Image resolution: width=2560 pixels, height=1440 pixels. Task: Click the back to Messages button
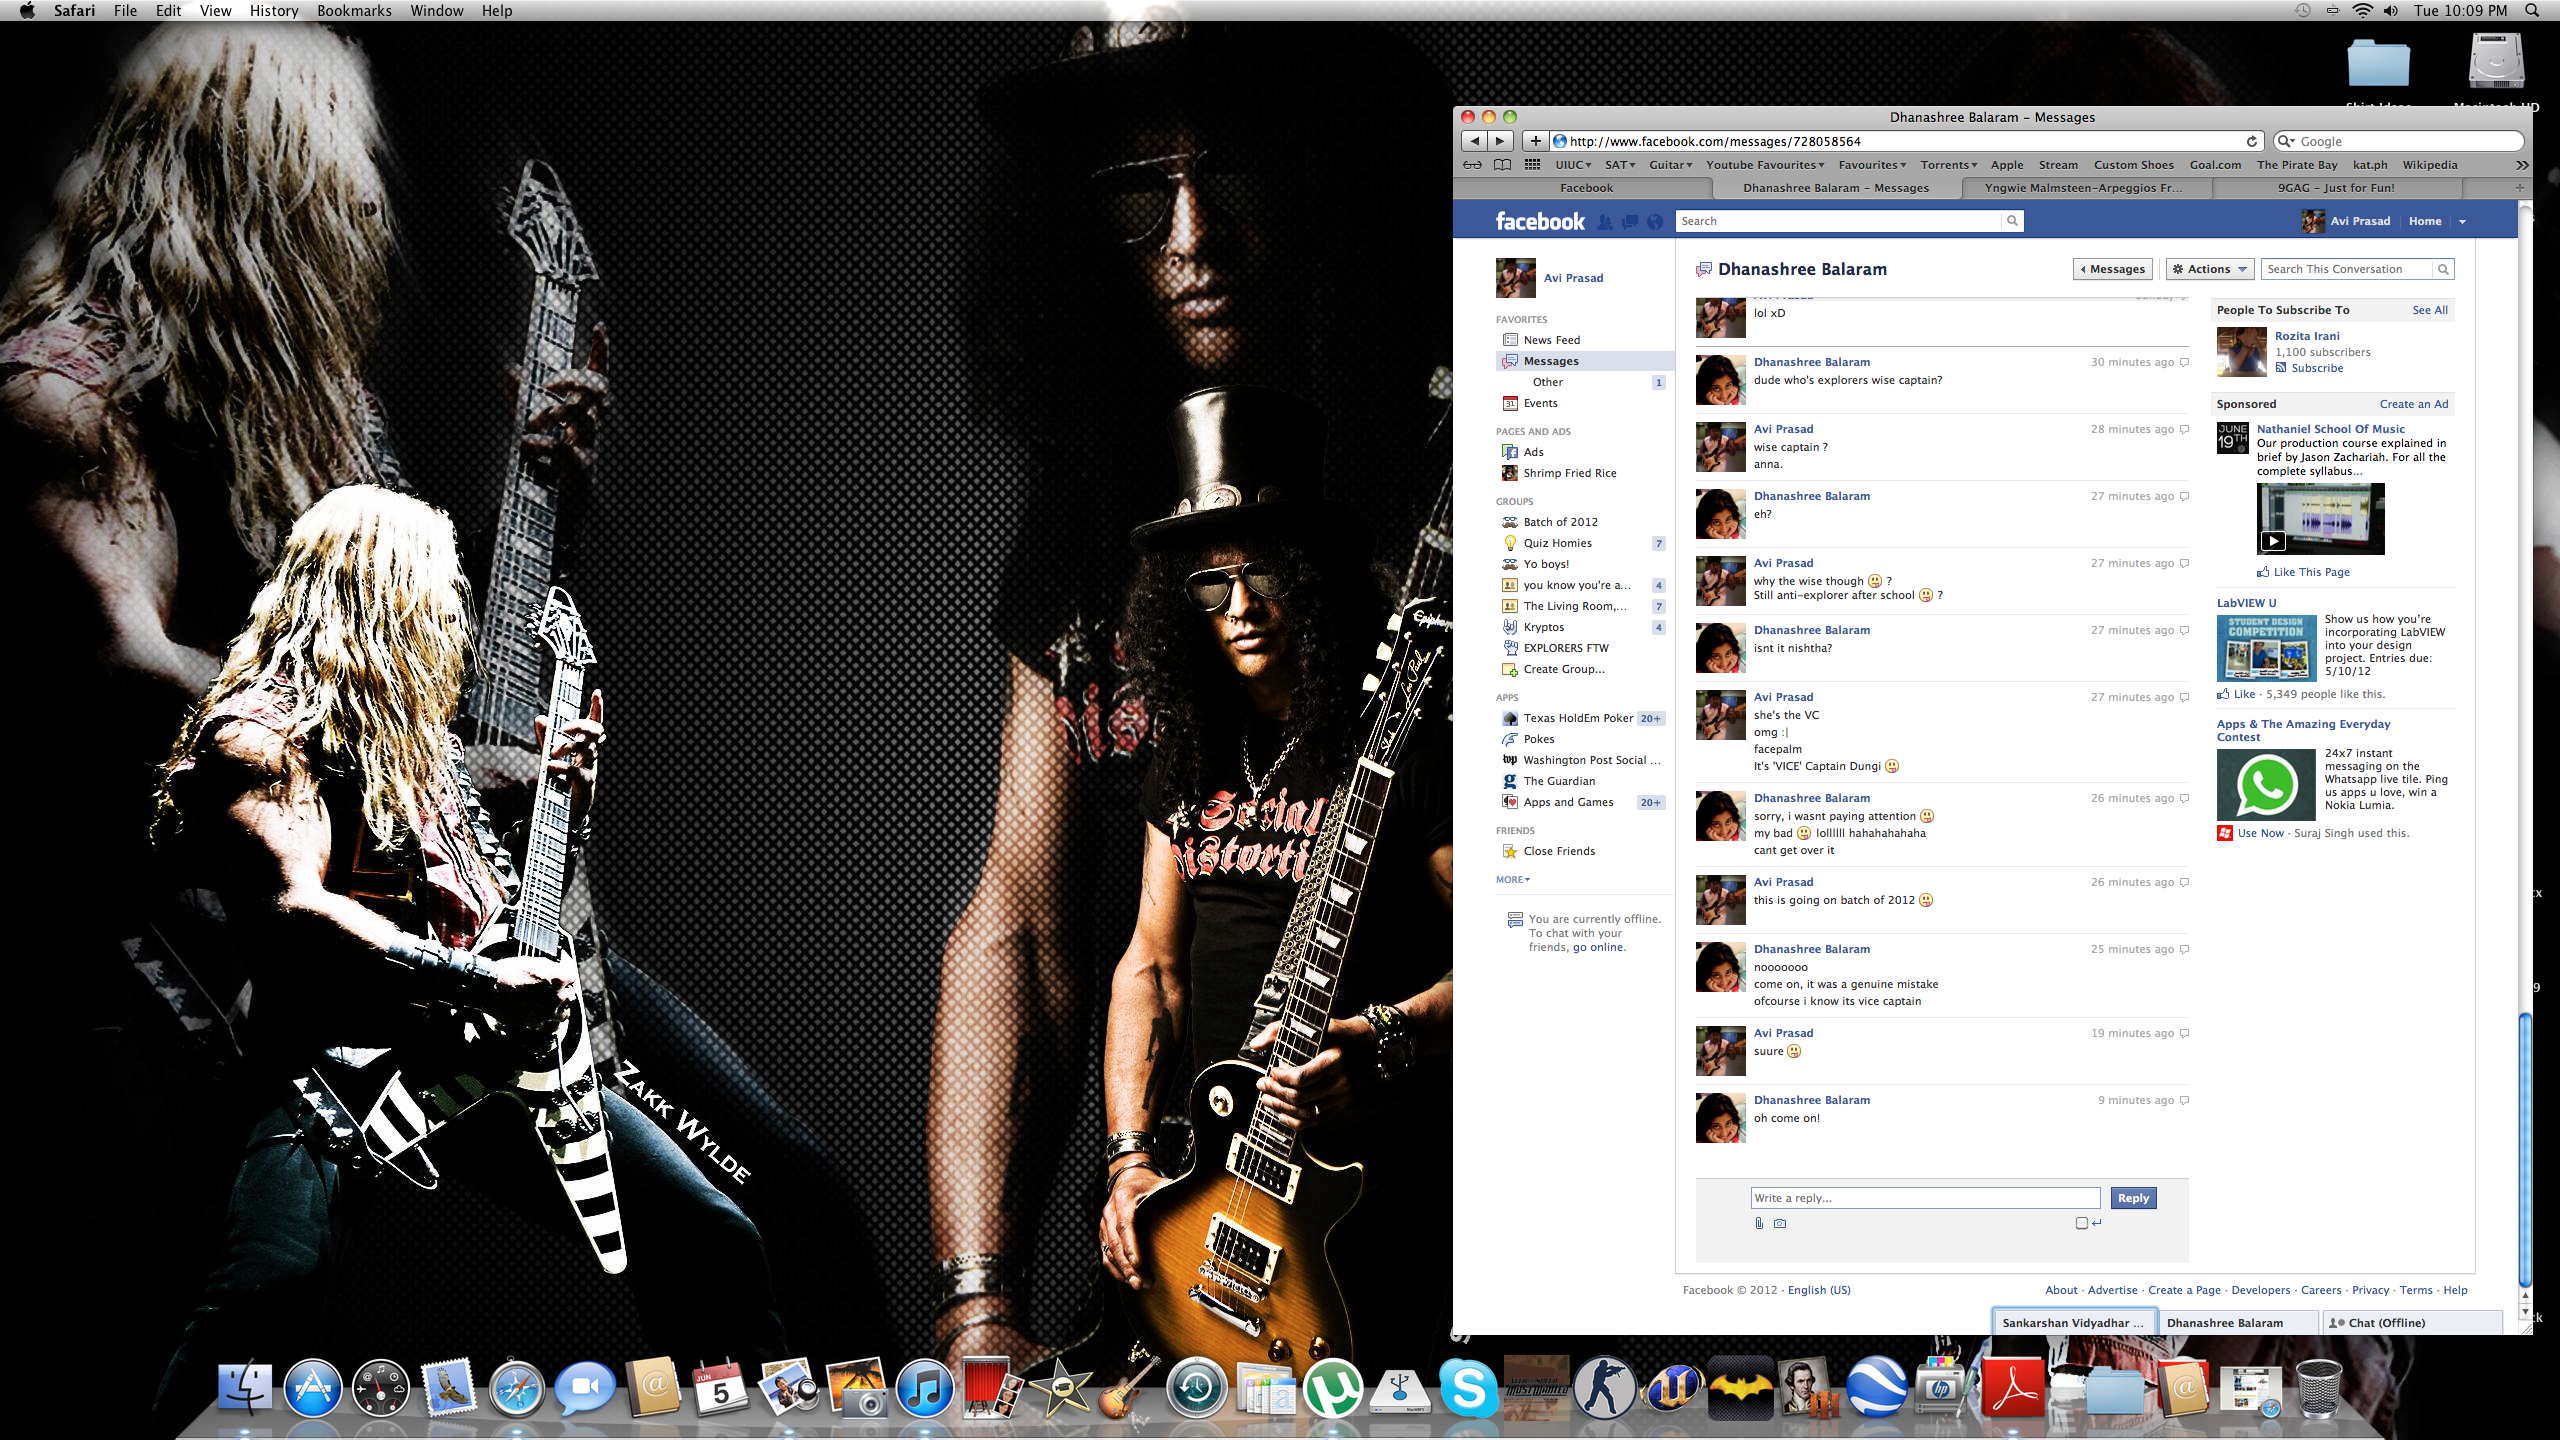coord(2113,269)
